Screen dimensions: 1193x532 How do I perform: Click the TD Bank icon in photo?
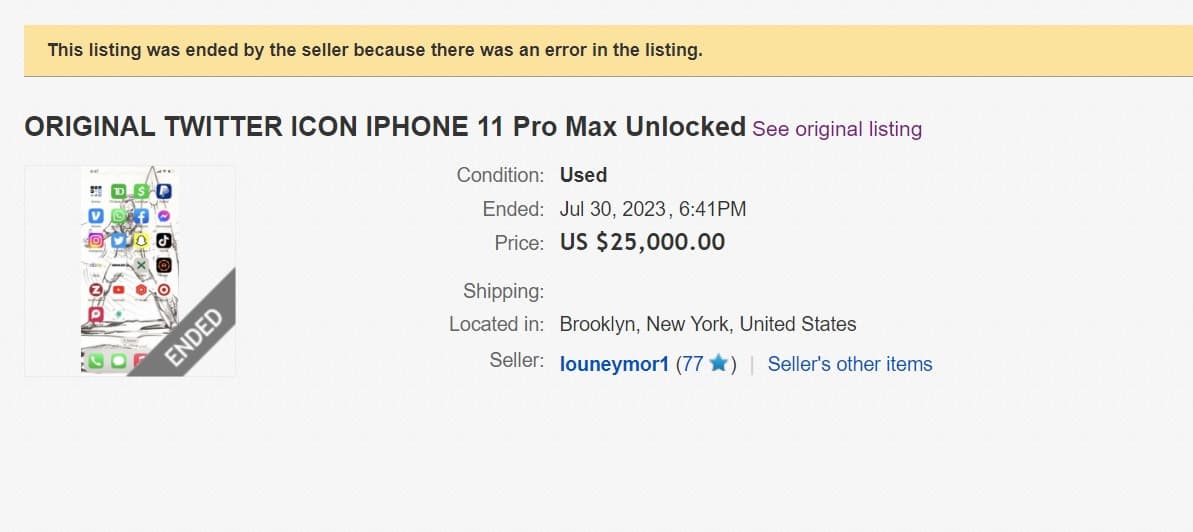tap(120, 190)
